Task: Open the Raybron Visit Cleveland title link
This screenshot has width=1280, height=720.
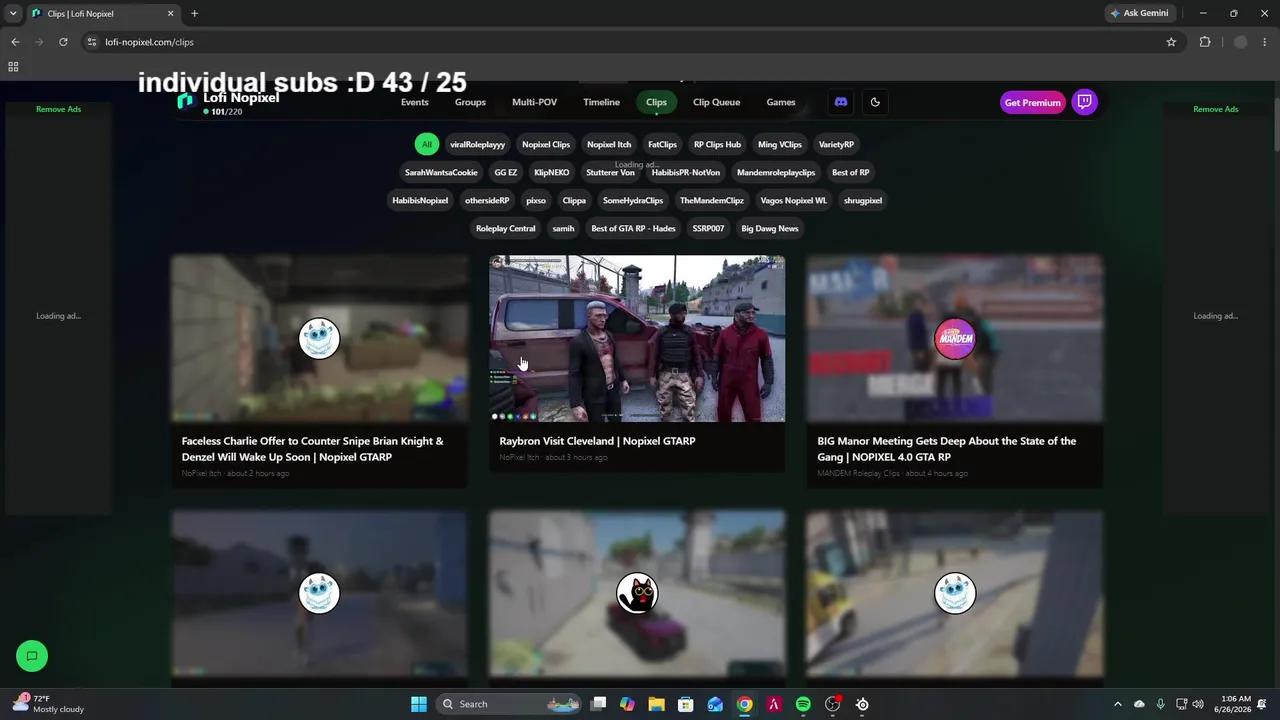Action: (597, 441)
